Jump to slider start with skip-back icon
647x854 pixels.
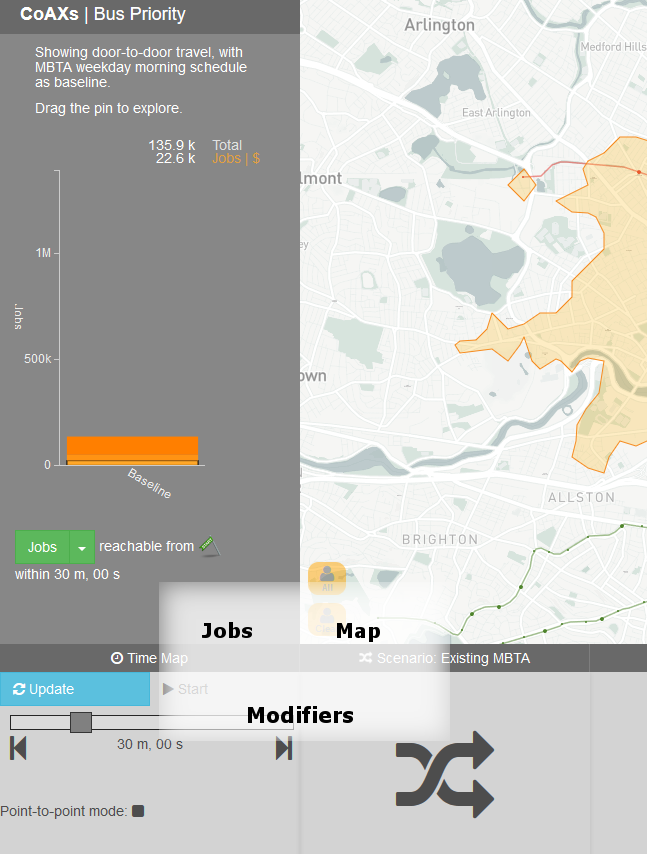(18, 748)
